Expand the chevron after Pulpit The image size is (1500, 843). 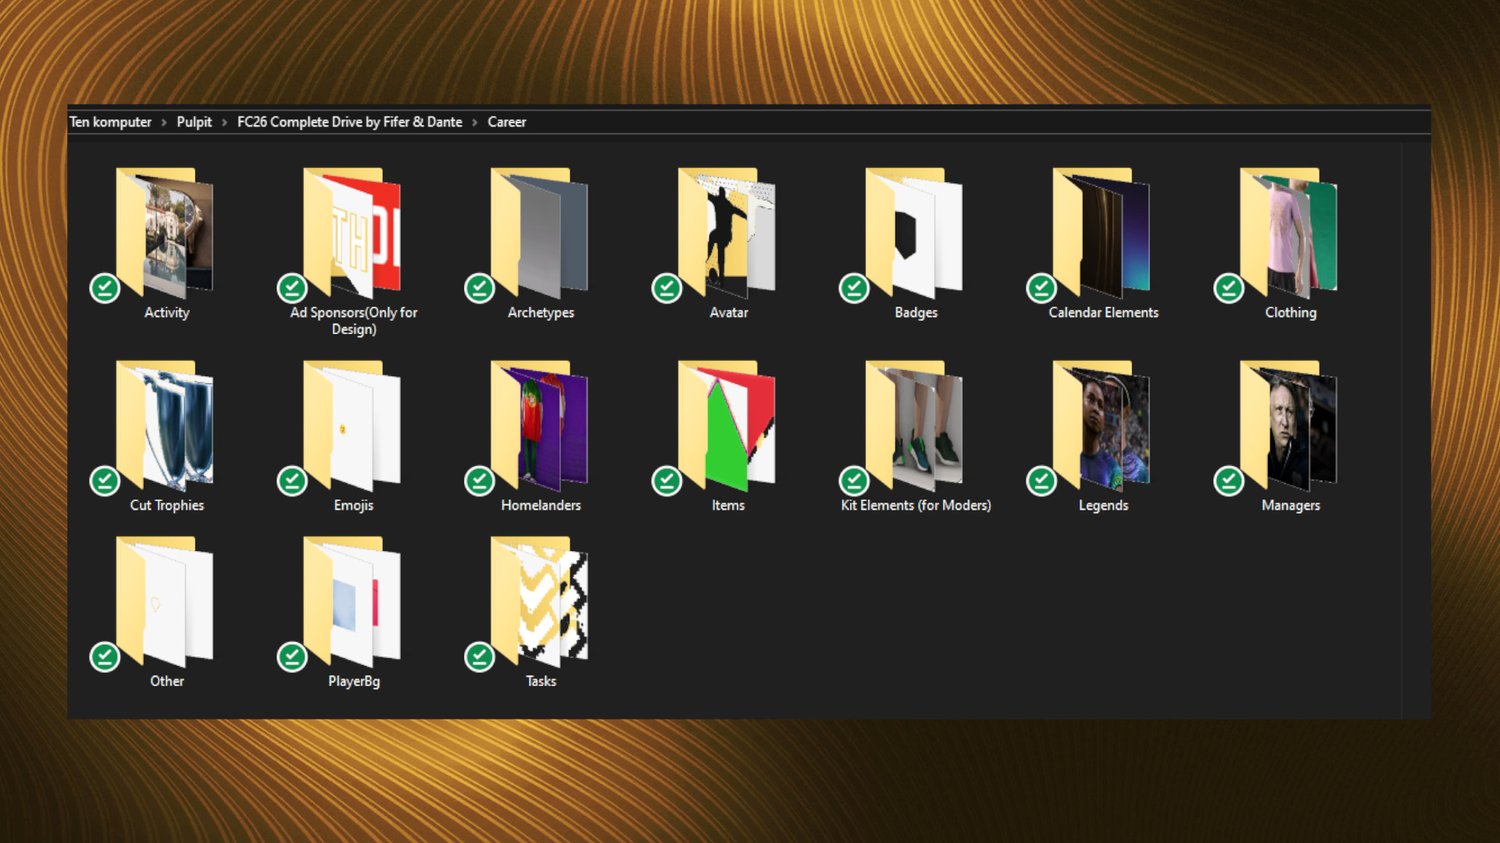(x=225, y=122)
